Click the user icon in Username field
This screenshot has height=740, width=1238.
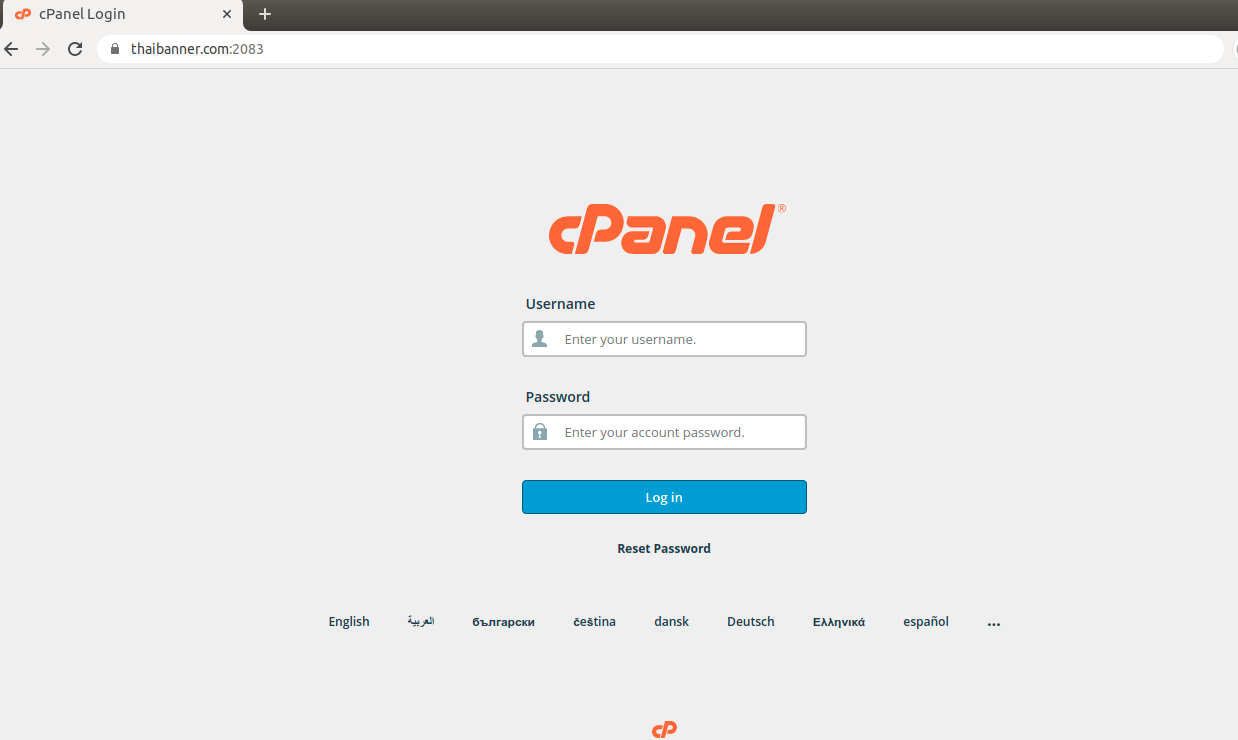540,339
